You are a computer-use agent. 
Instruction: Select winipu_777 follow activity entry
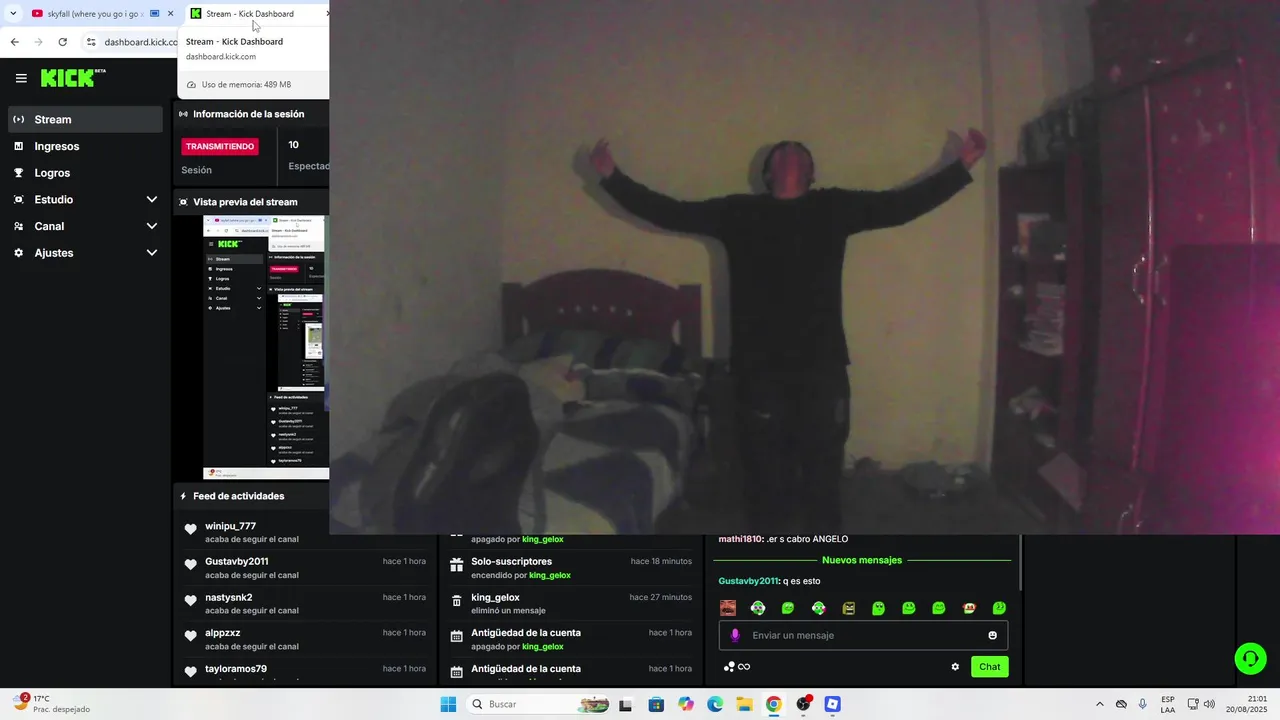pyautogui.click(x=305, y=532)
